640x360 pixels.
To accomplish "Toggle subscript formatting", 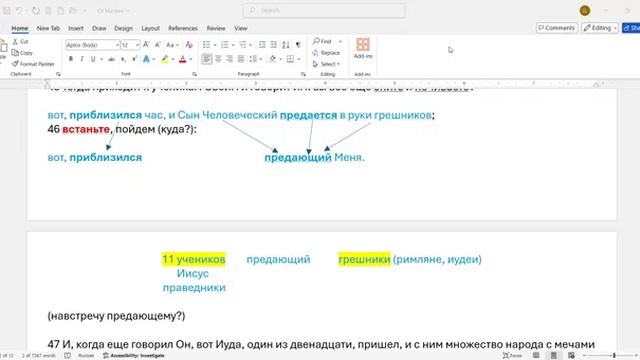I will click(x=123, y=59).
